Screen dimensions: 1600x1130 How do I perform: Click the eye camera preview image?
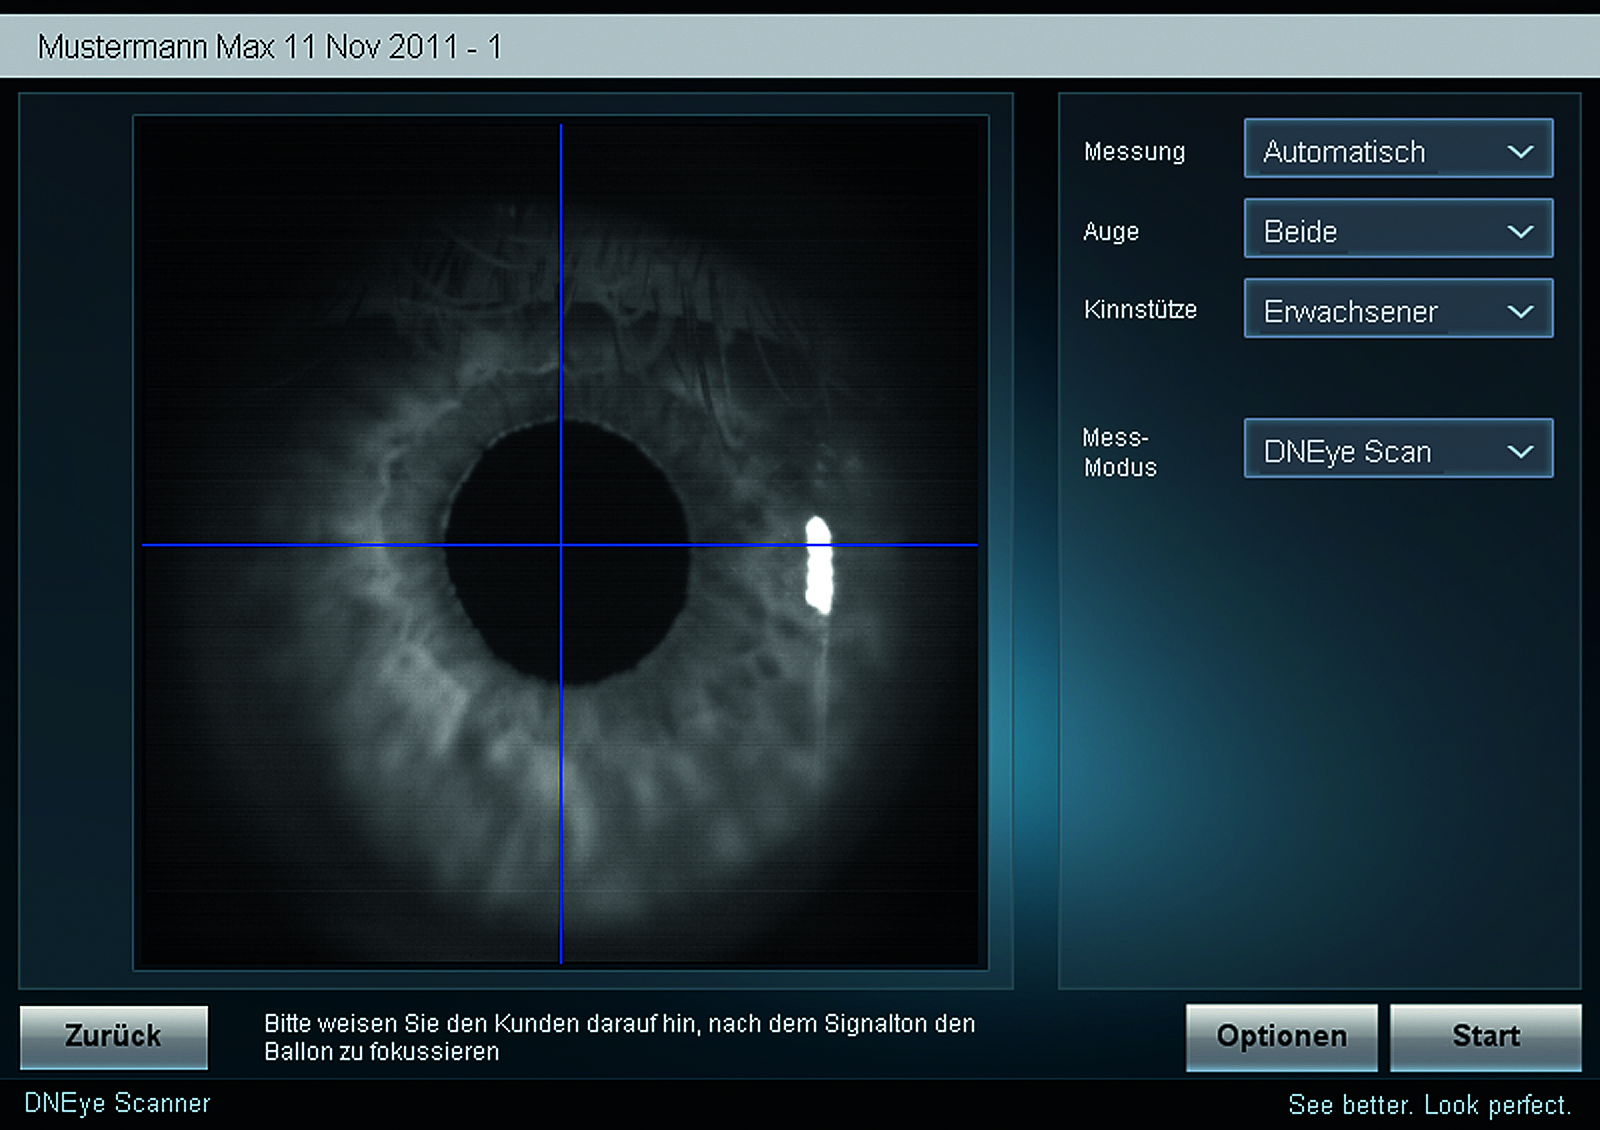561,543
